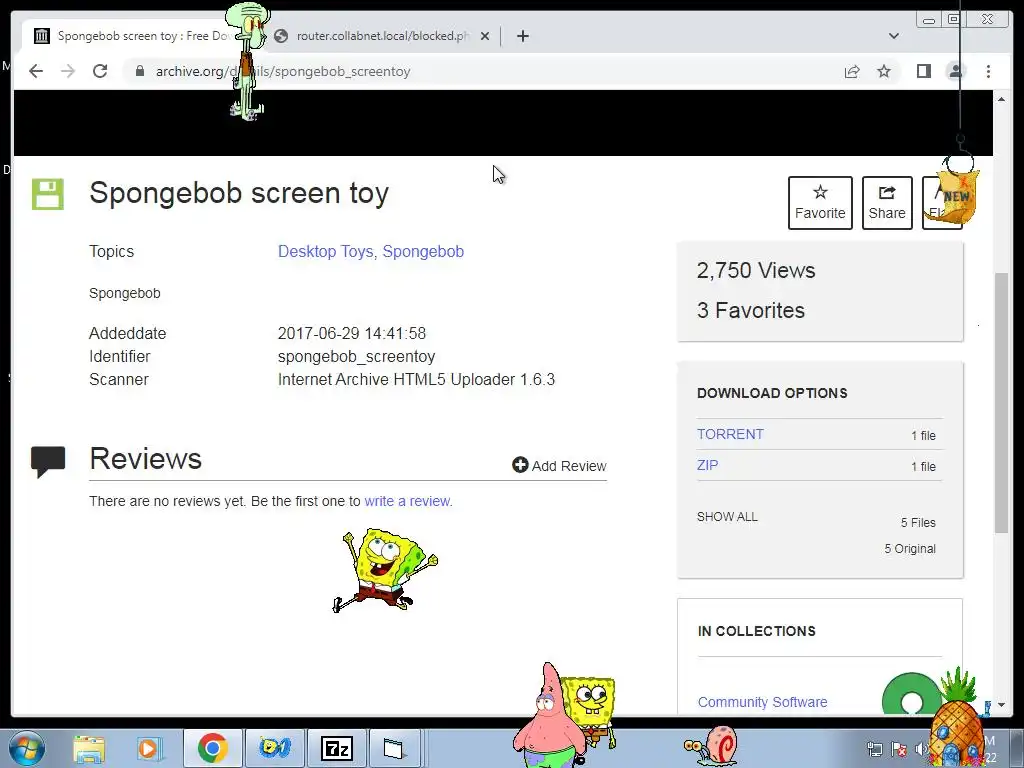The image size is (1024, 768).
Task: Open the 7z taskbar icon
Action: [x=336, y=748]
